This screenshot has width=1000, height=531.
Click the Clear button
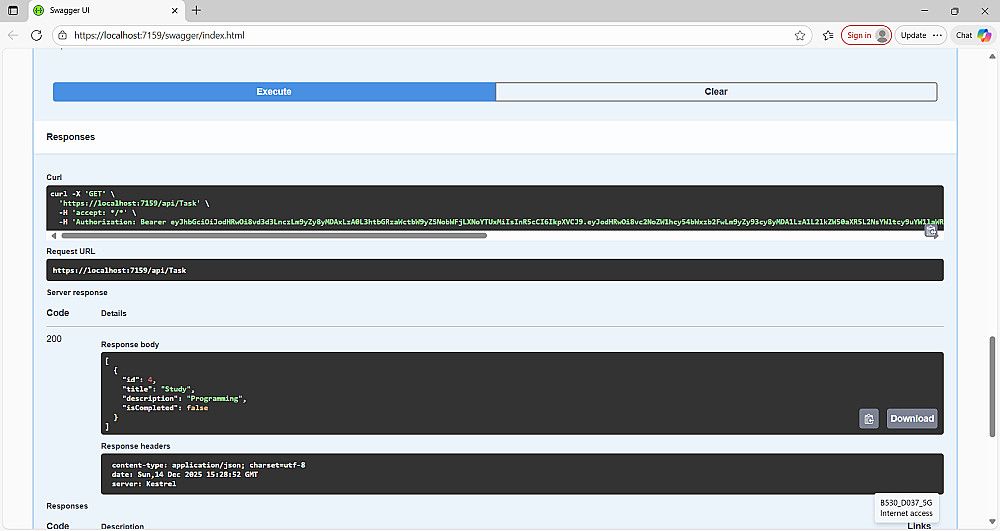716,92
